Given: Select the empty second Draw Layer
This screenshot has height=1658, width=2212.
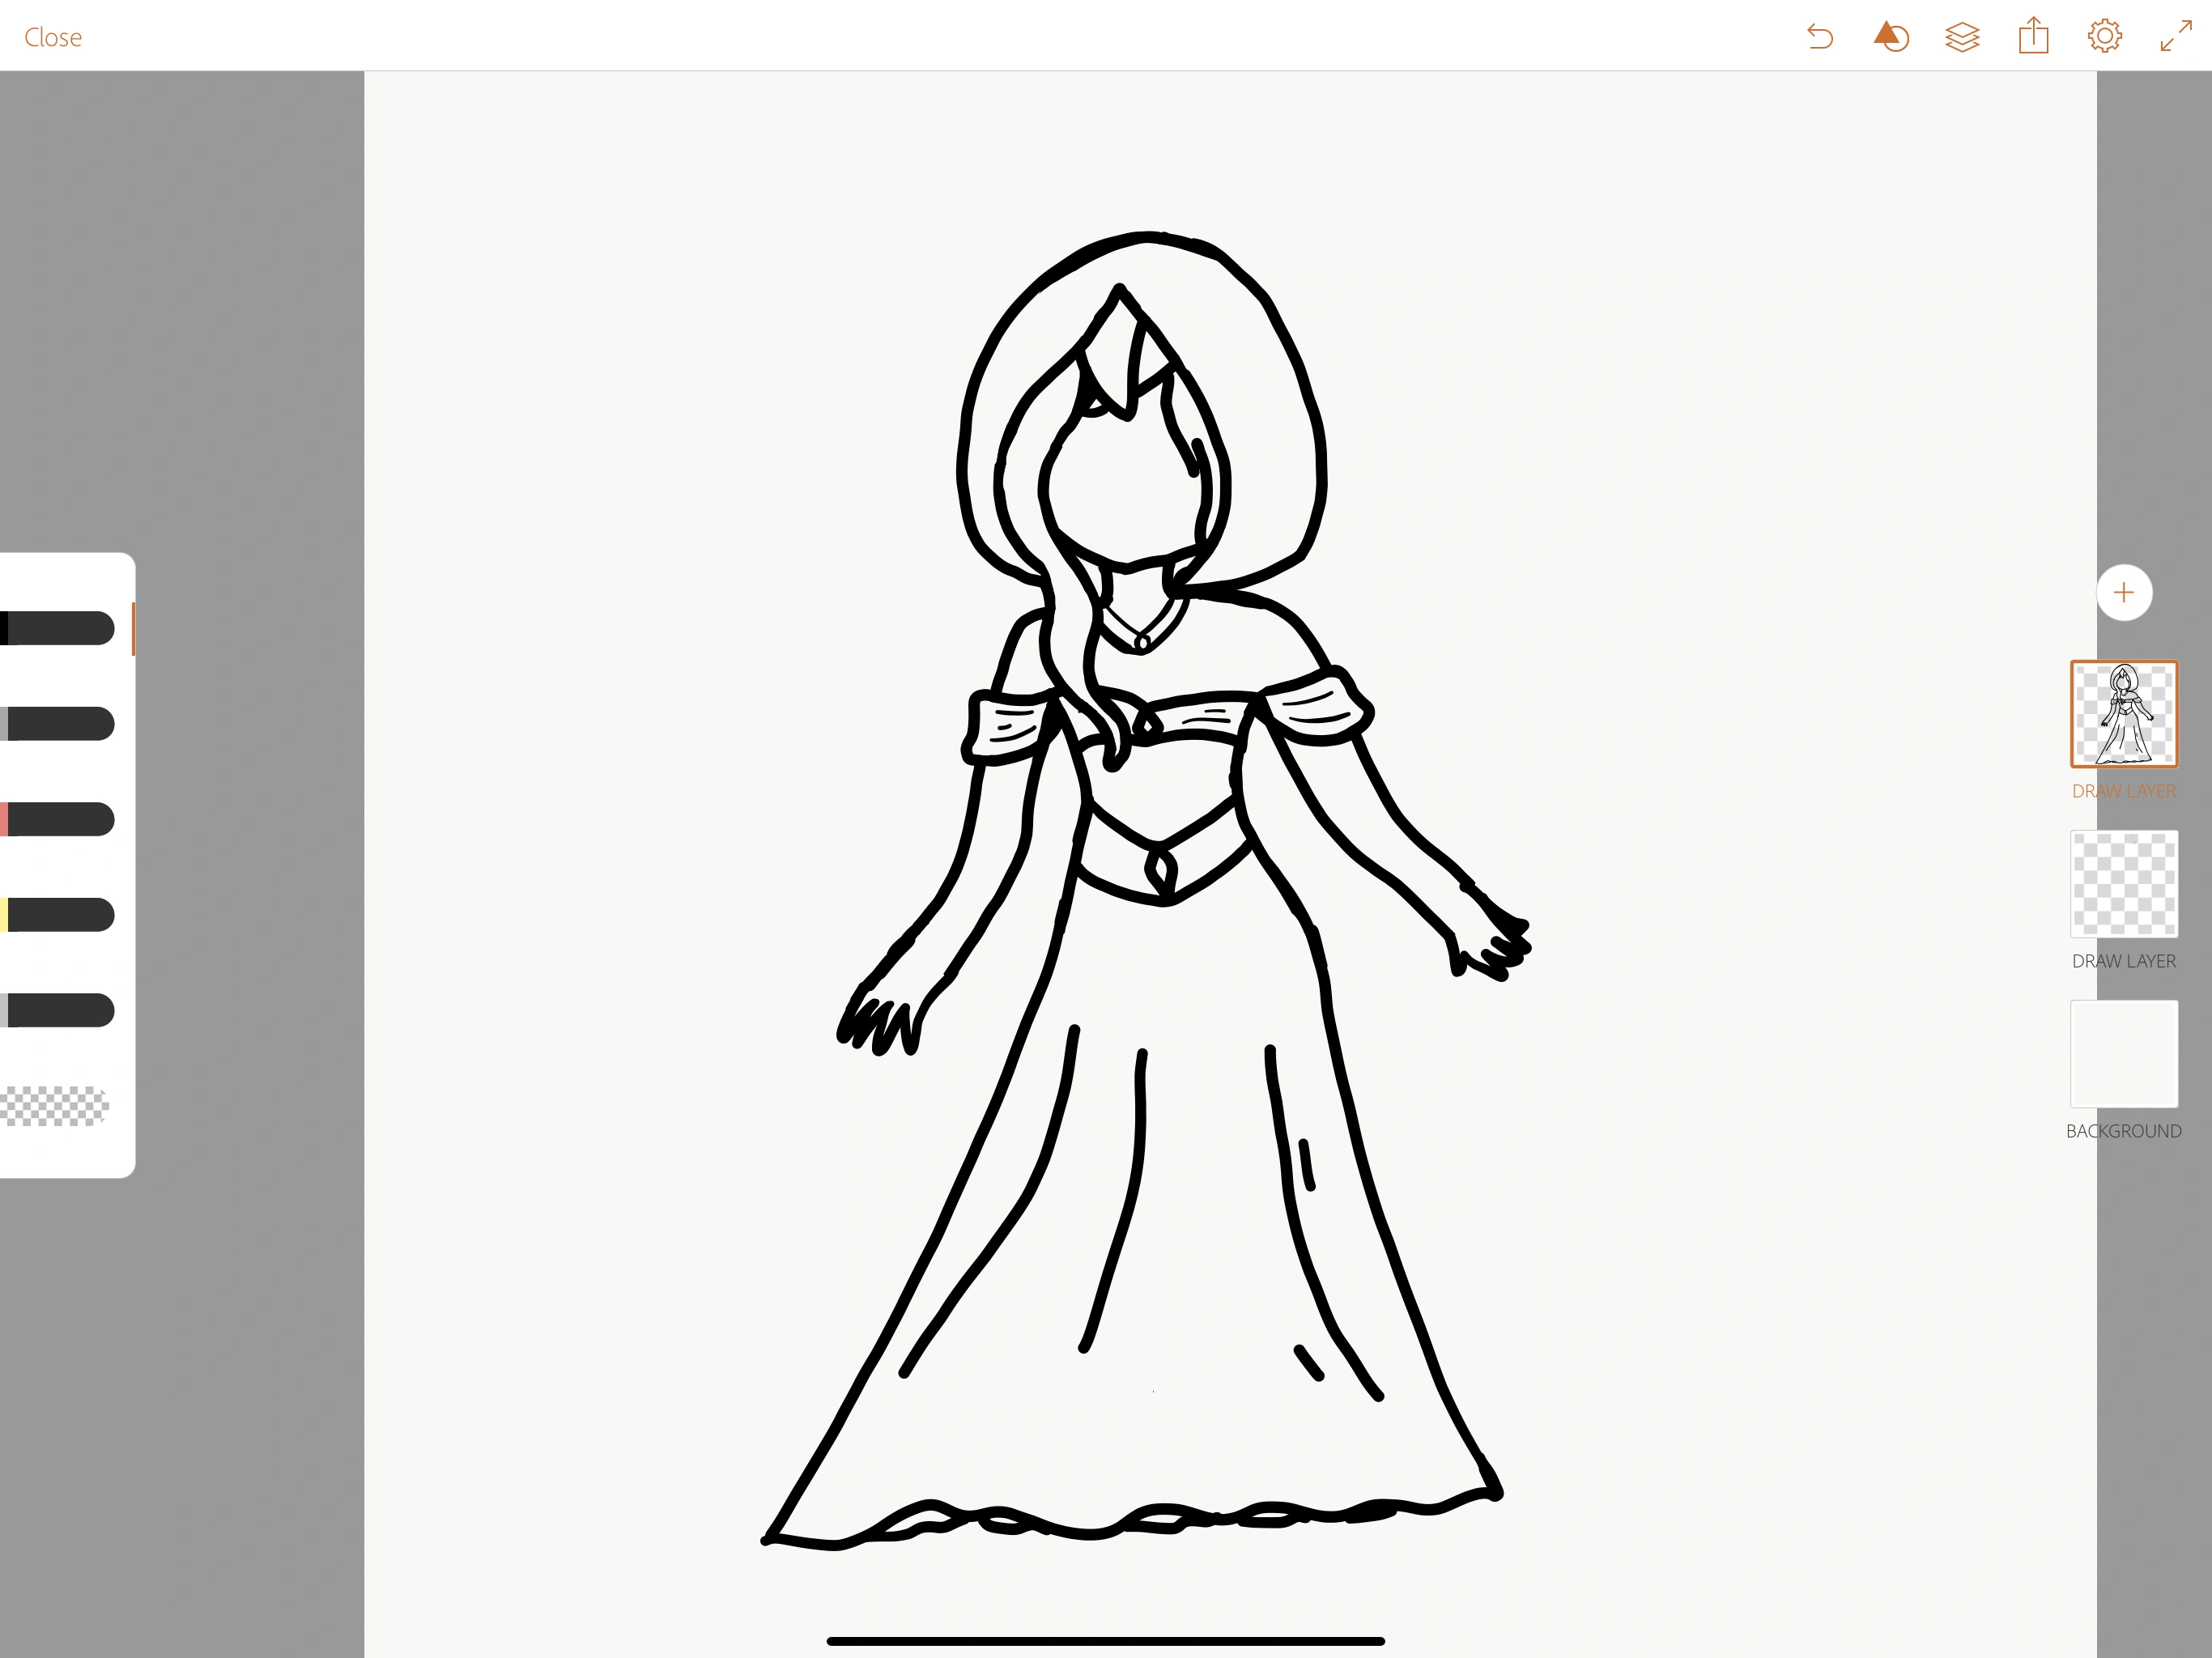Looking at the screenshot, I should 2124,884.
